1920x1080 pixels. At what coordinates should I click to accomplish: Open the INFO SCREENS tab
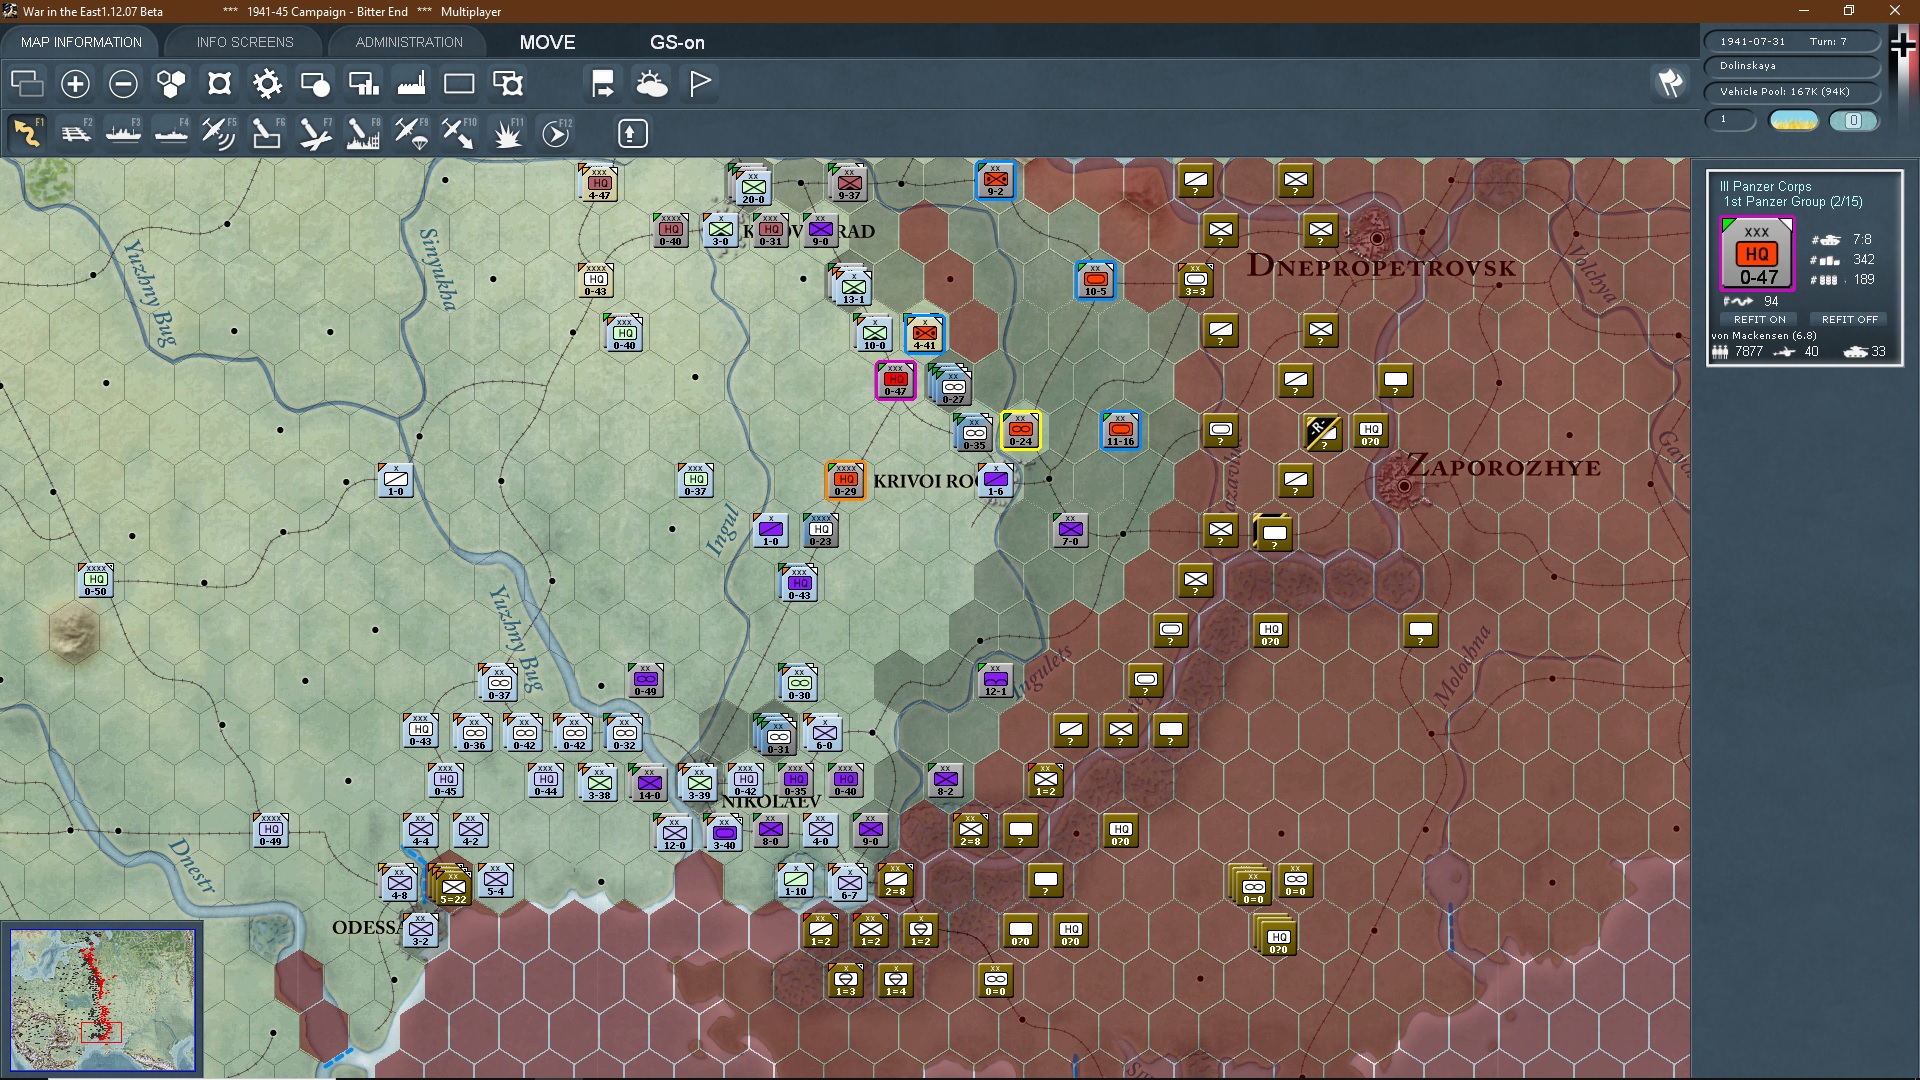[245, 42]
